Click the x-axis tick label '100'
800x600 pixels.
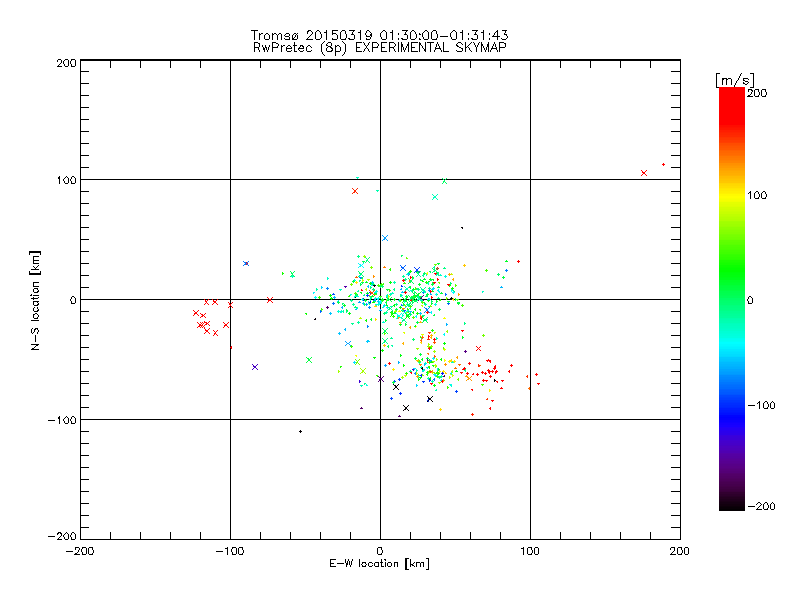pyautogui.click(x=530, y=551)
